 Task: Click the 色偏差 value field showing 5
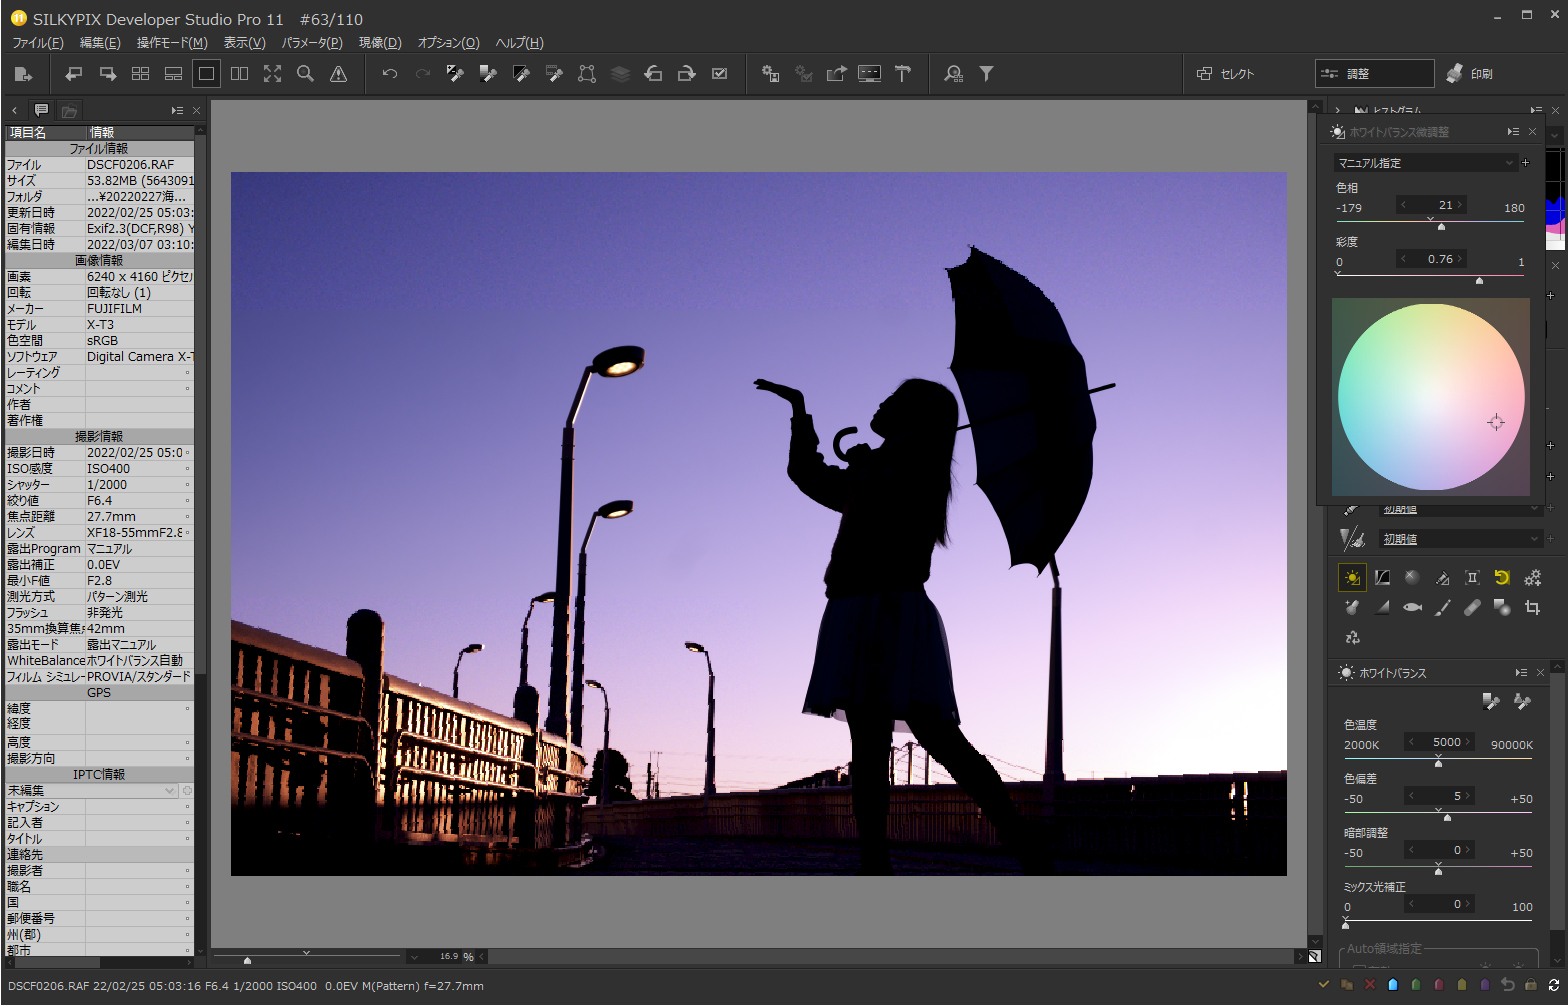1440,796
